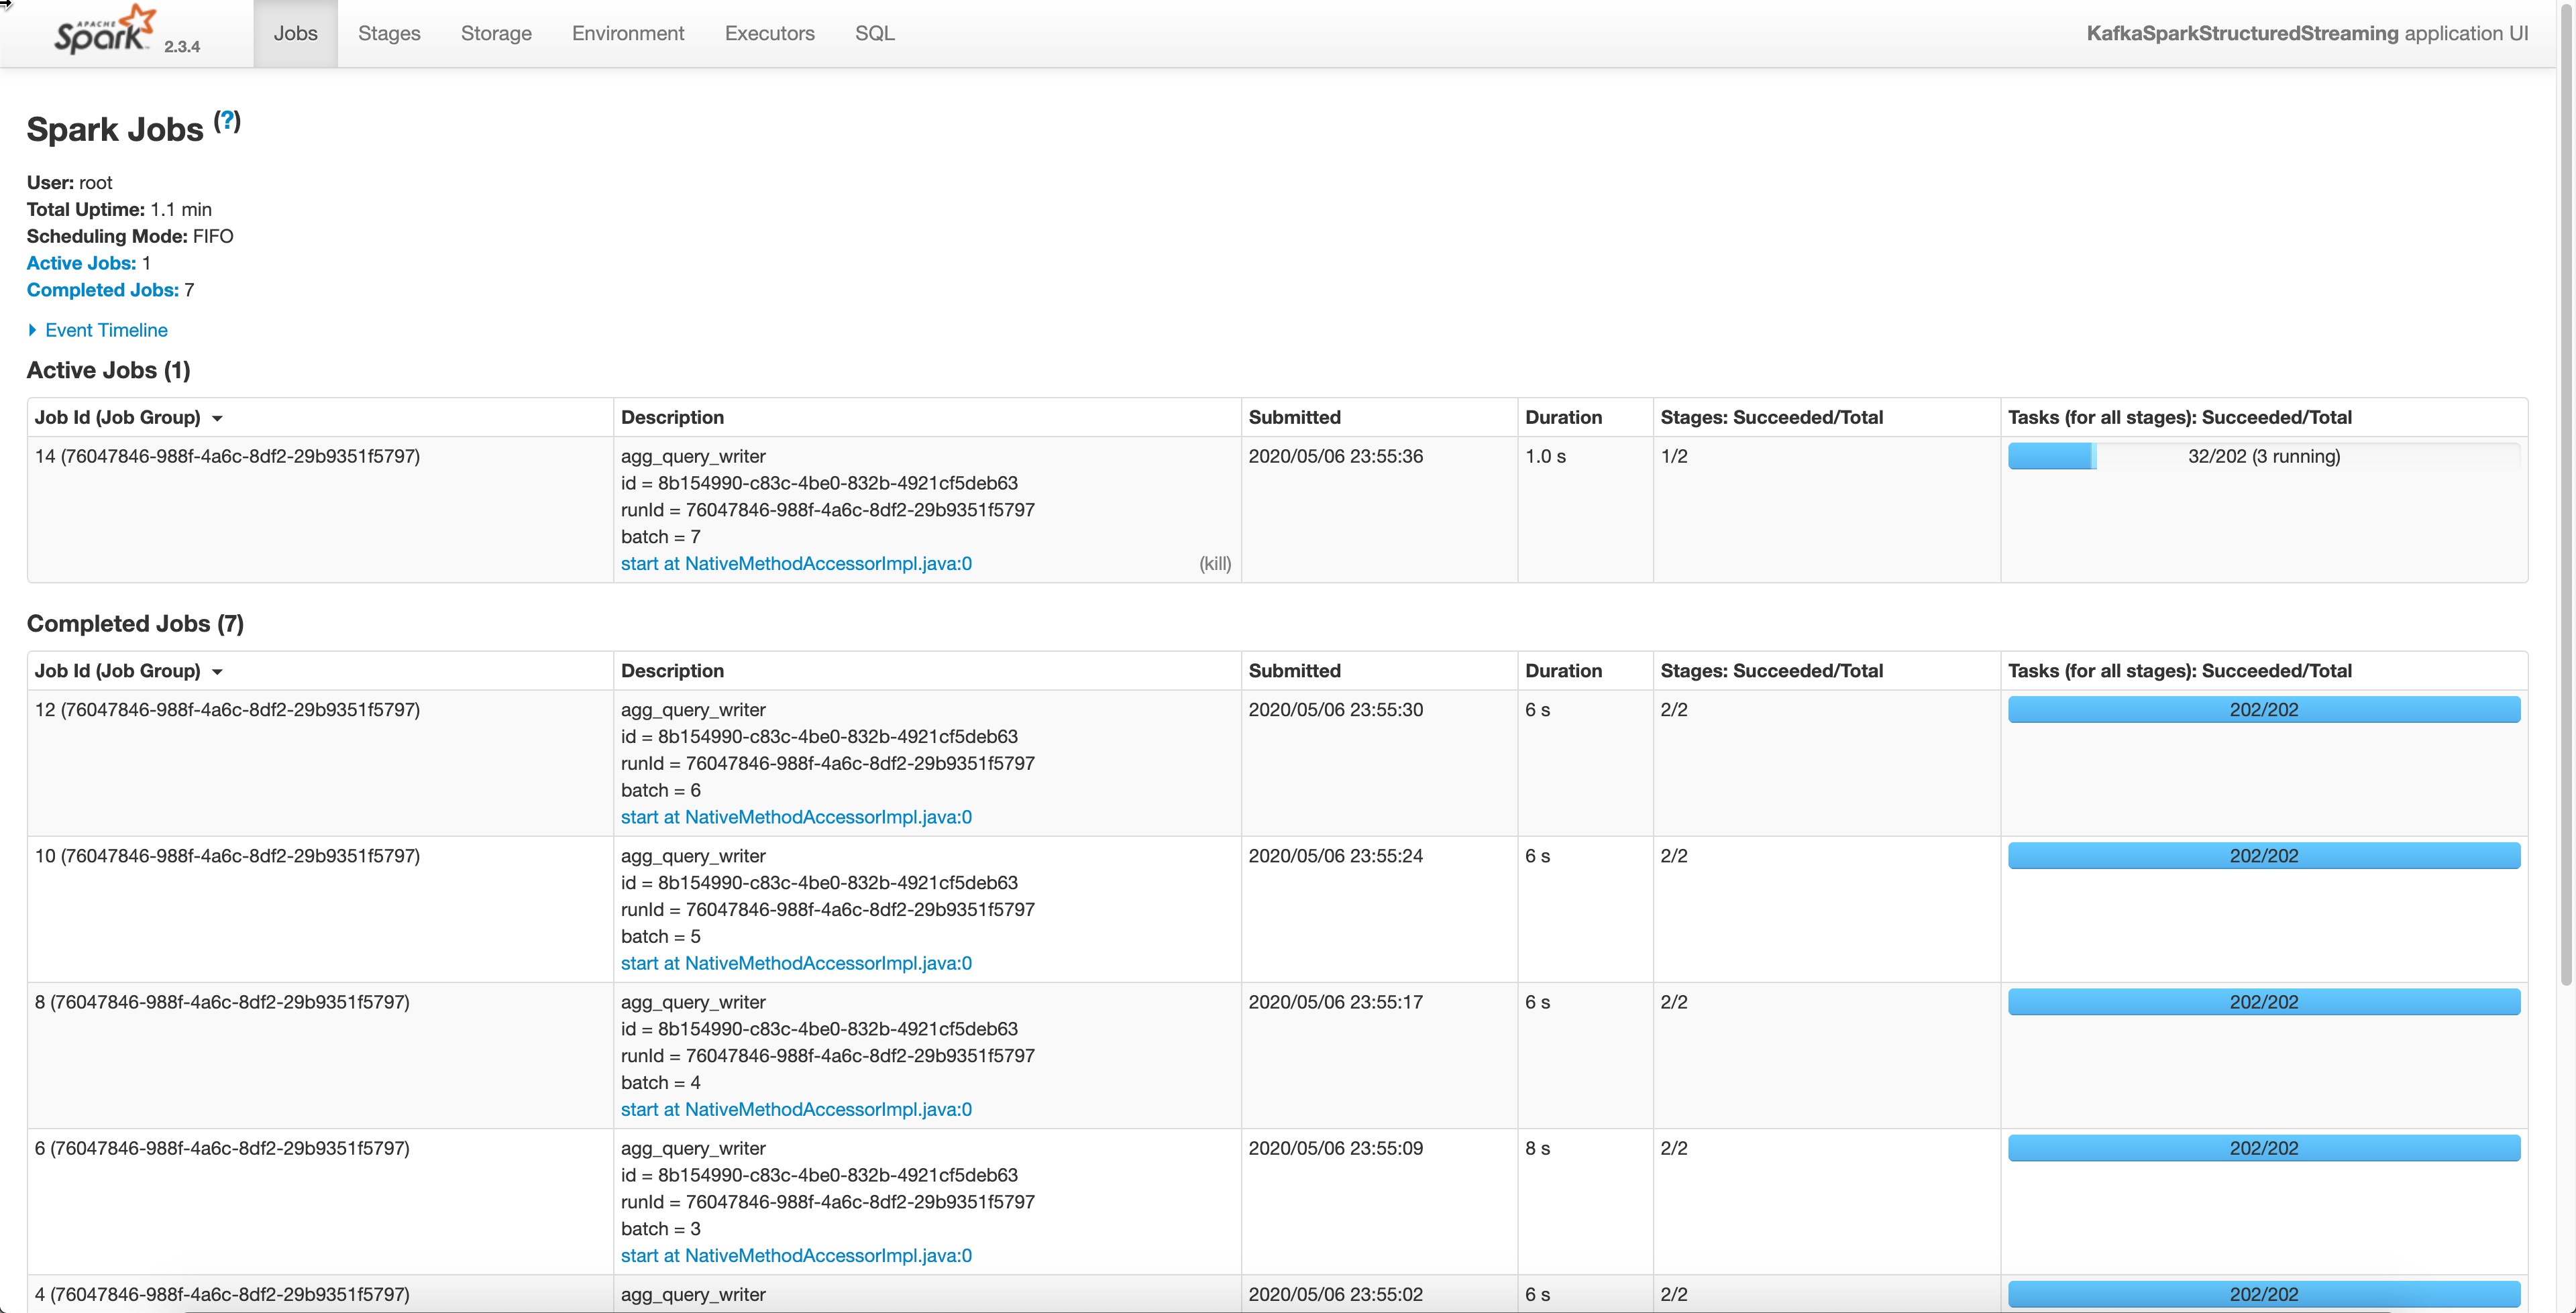Image resolution: width=2576 pixels, height=1313 pixels.
Task: Switch to the Stages tab
Action: point(389,33)
